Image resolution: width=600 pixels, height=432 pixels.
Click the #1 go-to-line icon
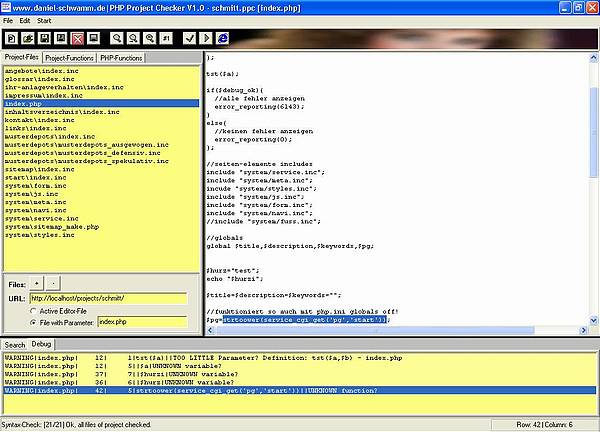166,38
